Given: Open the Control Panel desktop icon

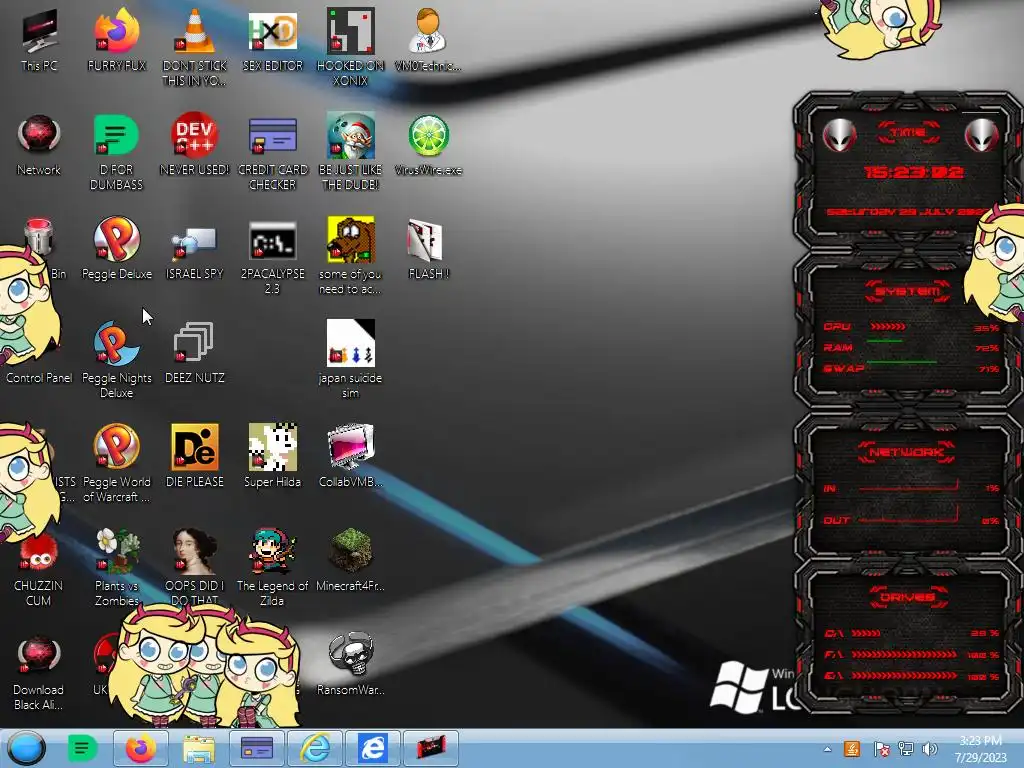Looking at the screenshot, I should point(39,377).
